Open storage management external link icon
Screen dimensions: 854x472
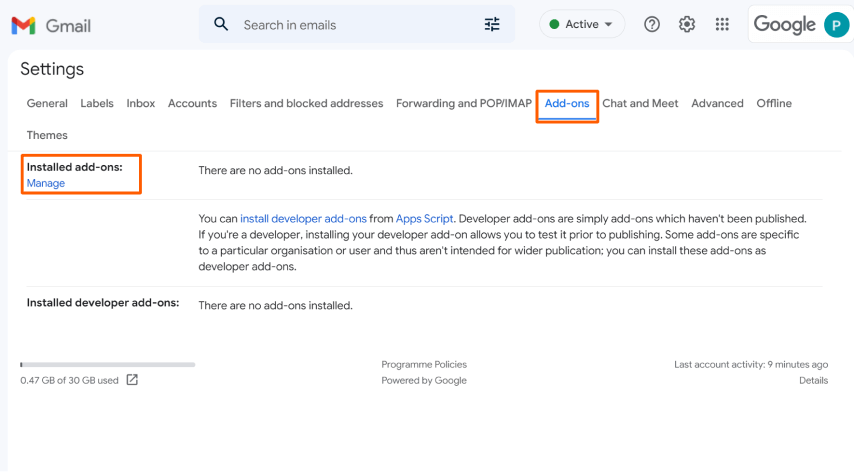(132, 379)
